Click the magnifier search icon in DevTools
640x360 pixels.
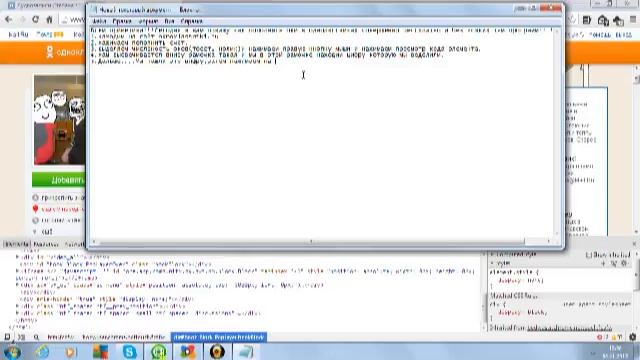36,337
